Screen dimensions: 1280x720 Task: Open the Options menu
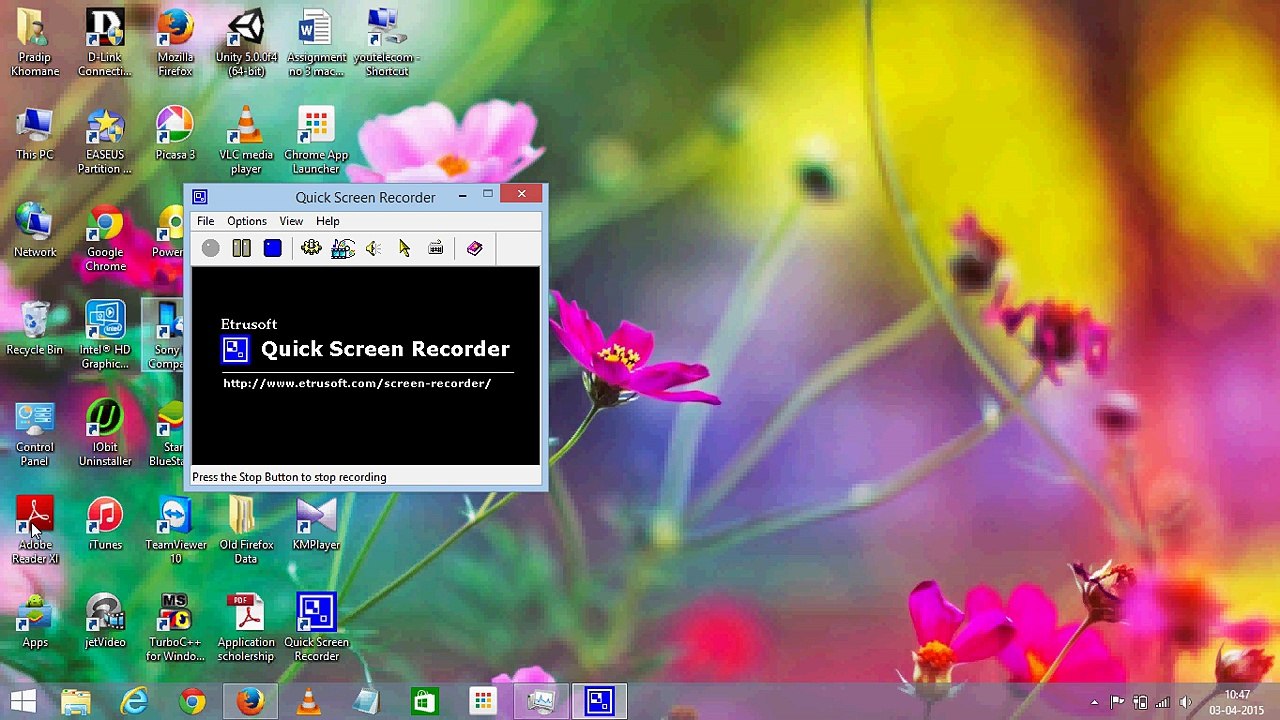pos(246,221)
